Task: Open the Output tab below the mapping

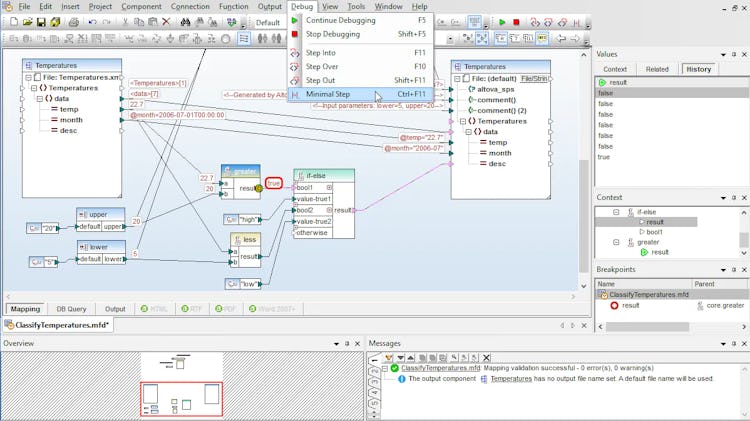Action: pyautogui.click(x=115, y=309)
